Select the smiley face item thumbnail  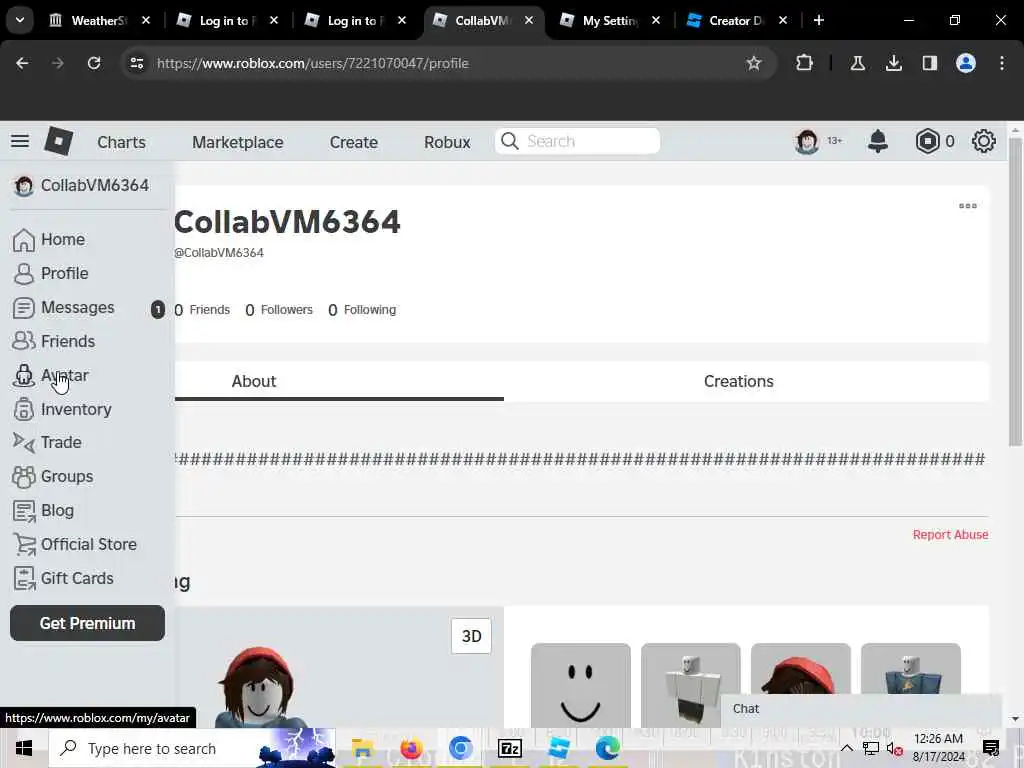[581, 685]
